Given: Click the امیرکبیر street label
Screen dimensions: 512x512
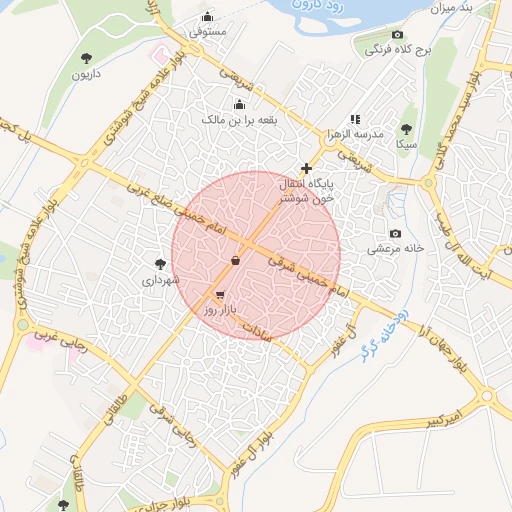Looking at the screenshot, I should (x=445, y=418).
